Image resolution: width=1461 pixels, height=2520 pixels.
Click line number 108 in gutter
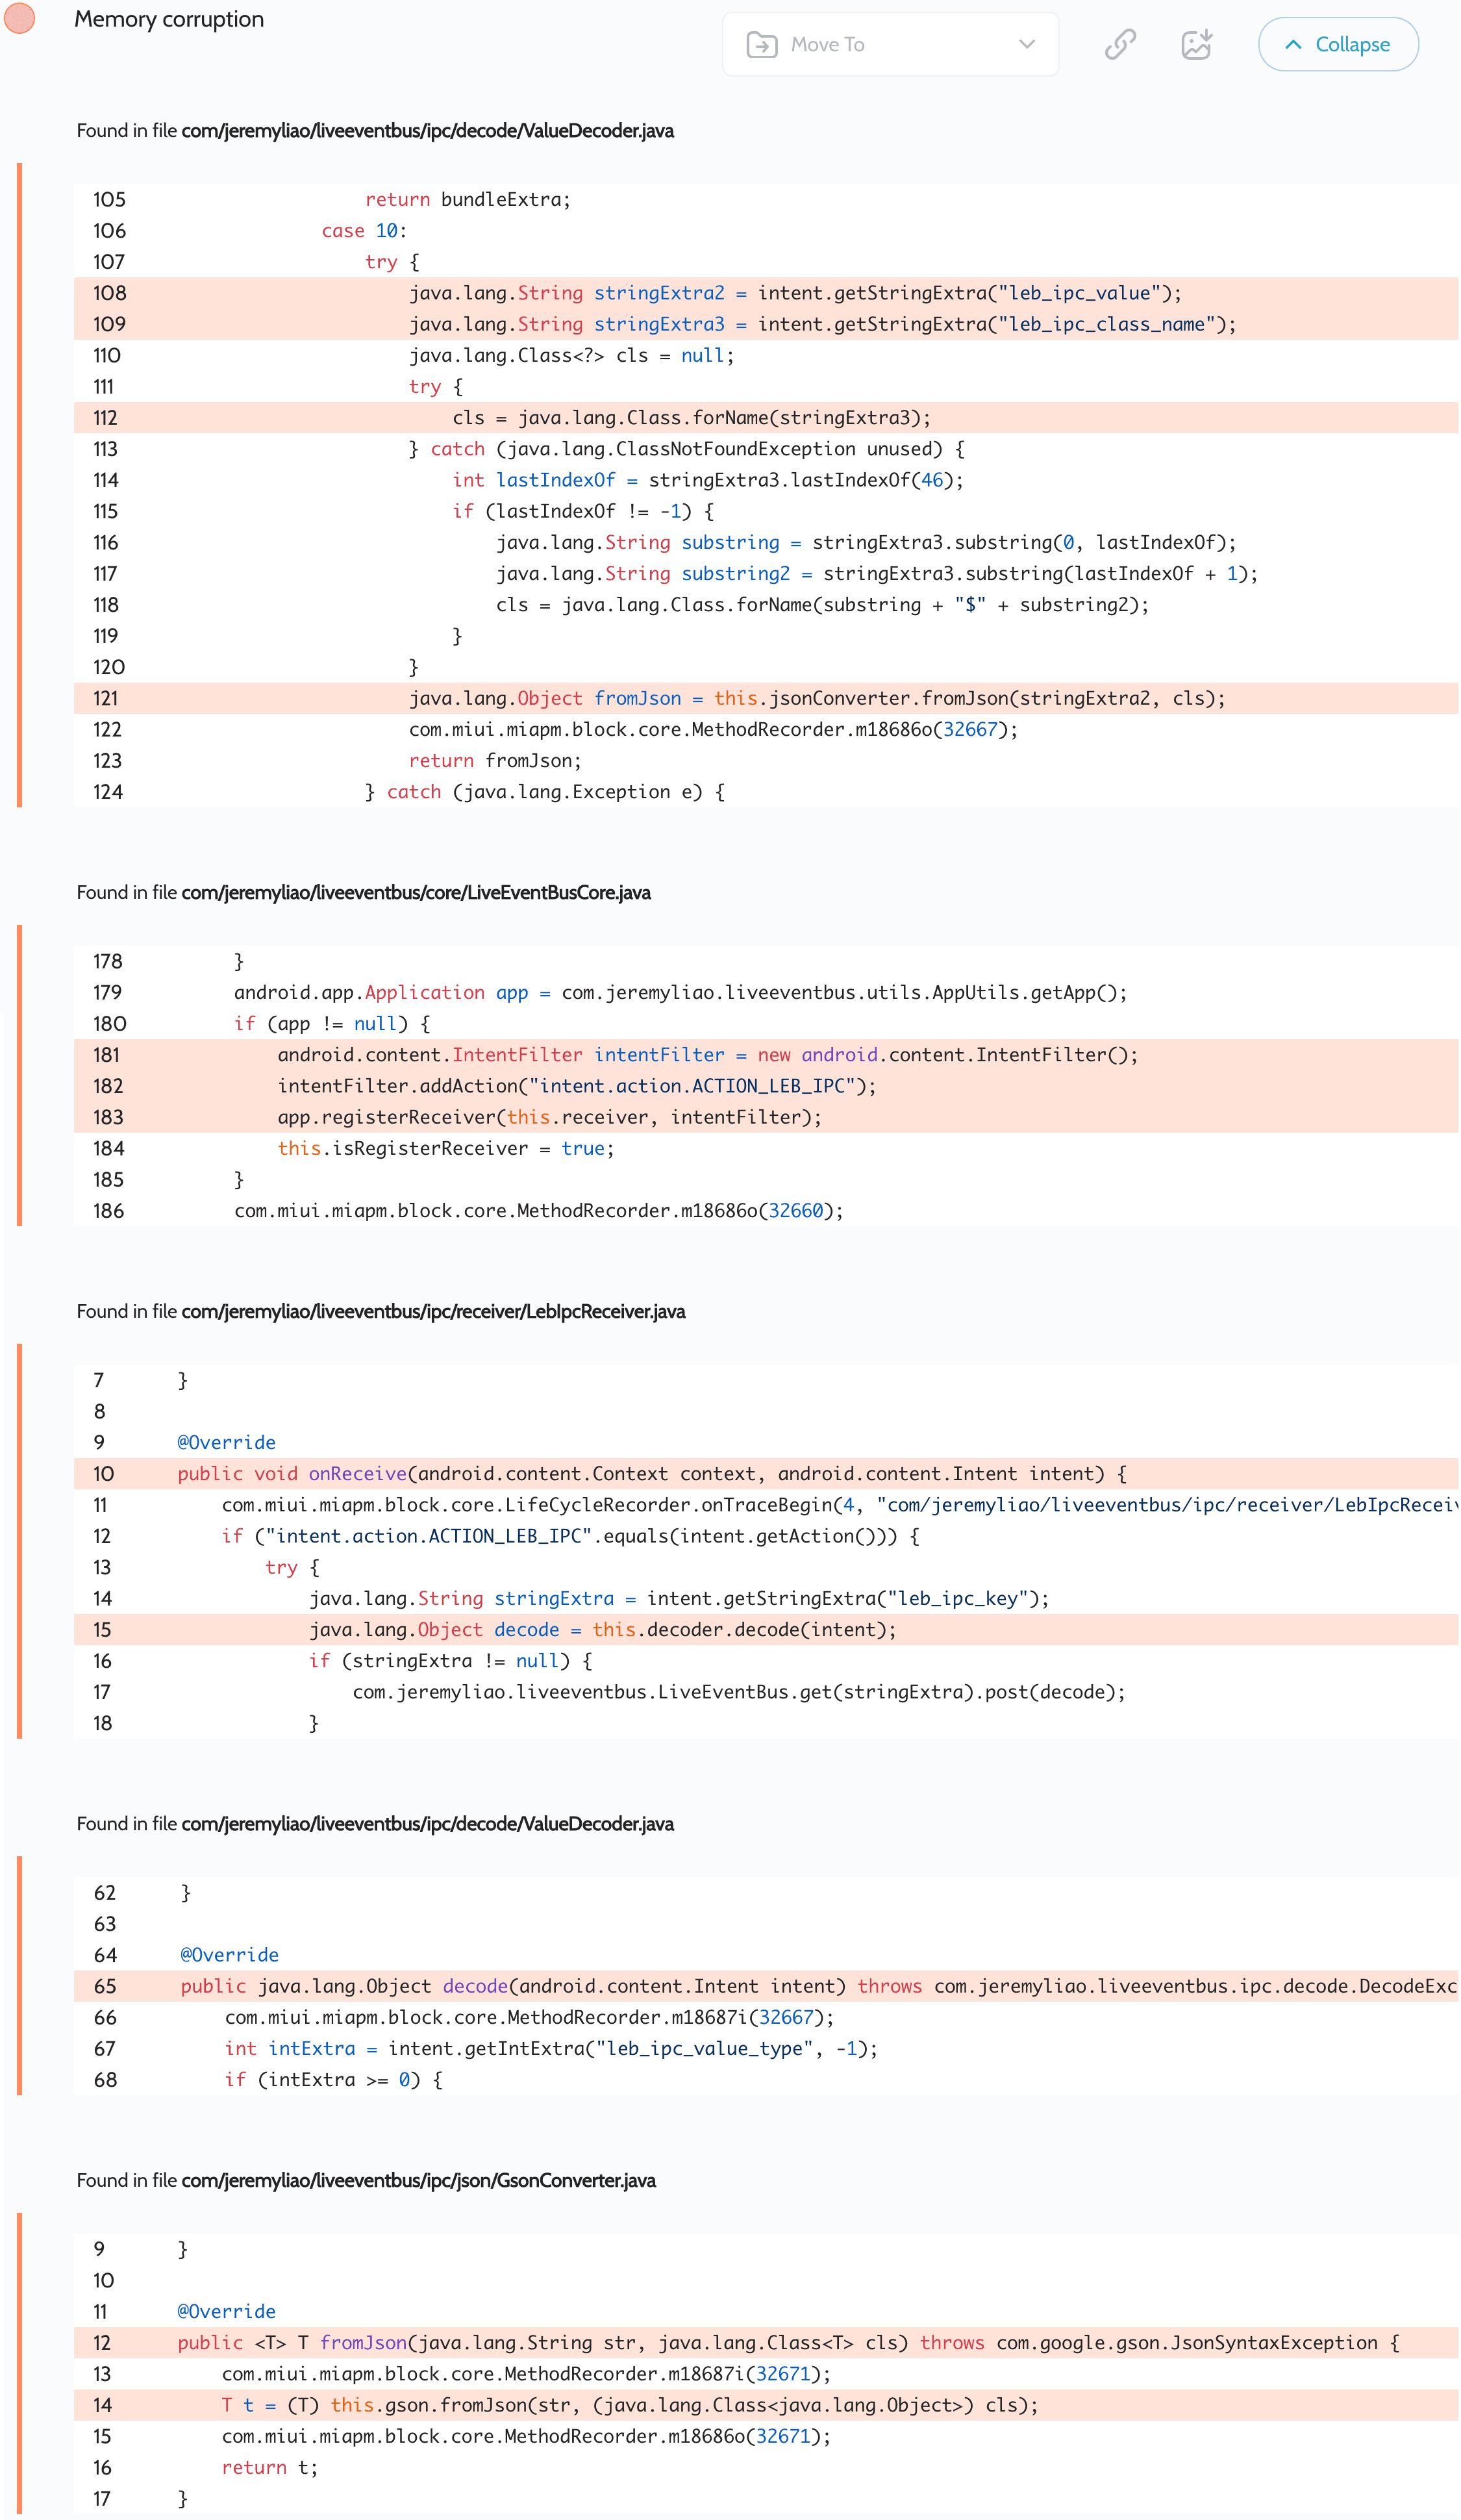pyautogui.click(x=109, y=293)
